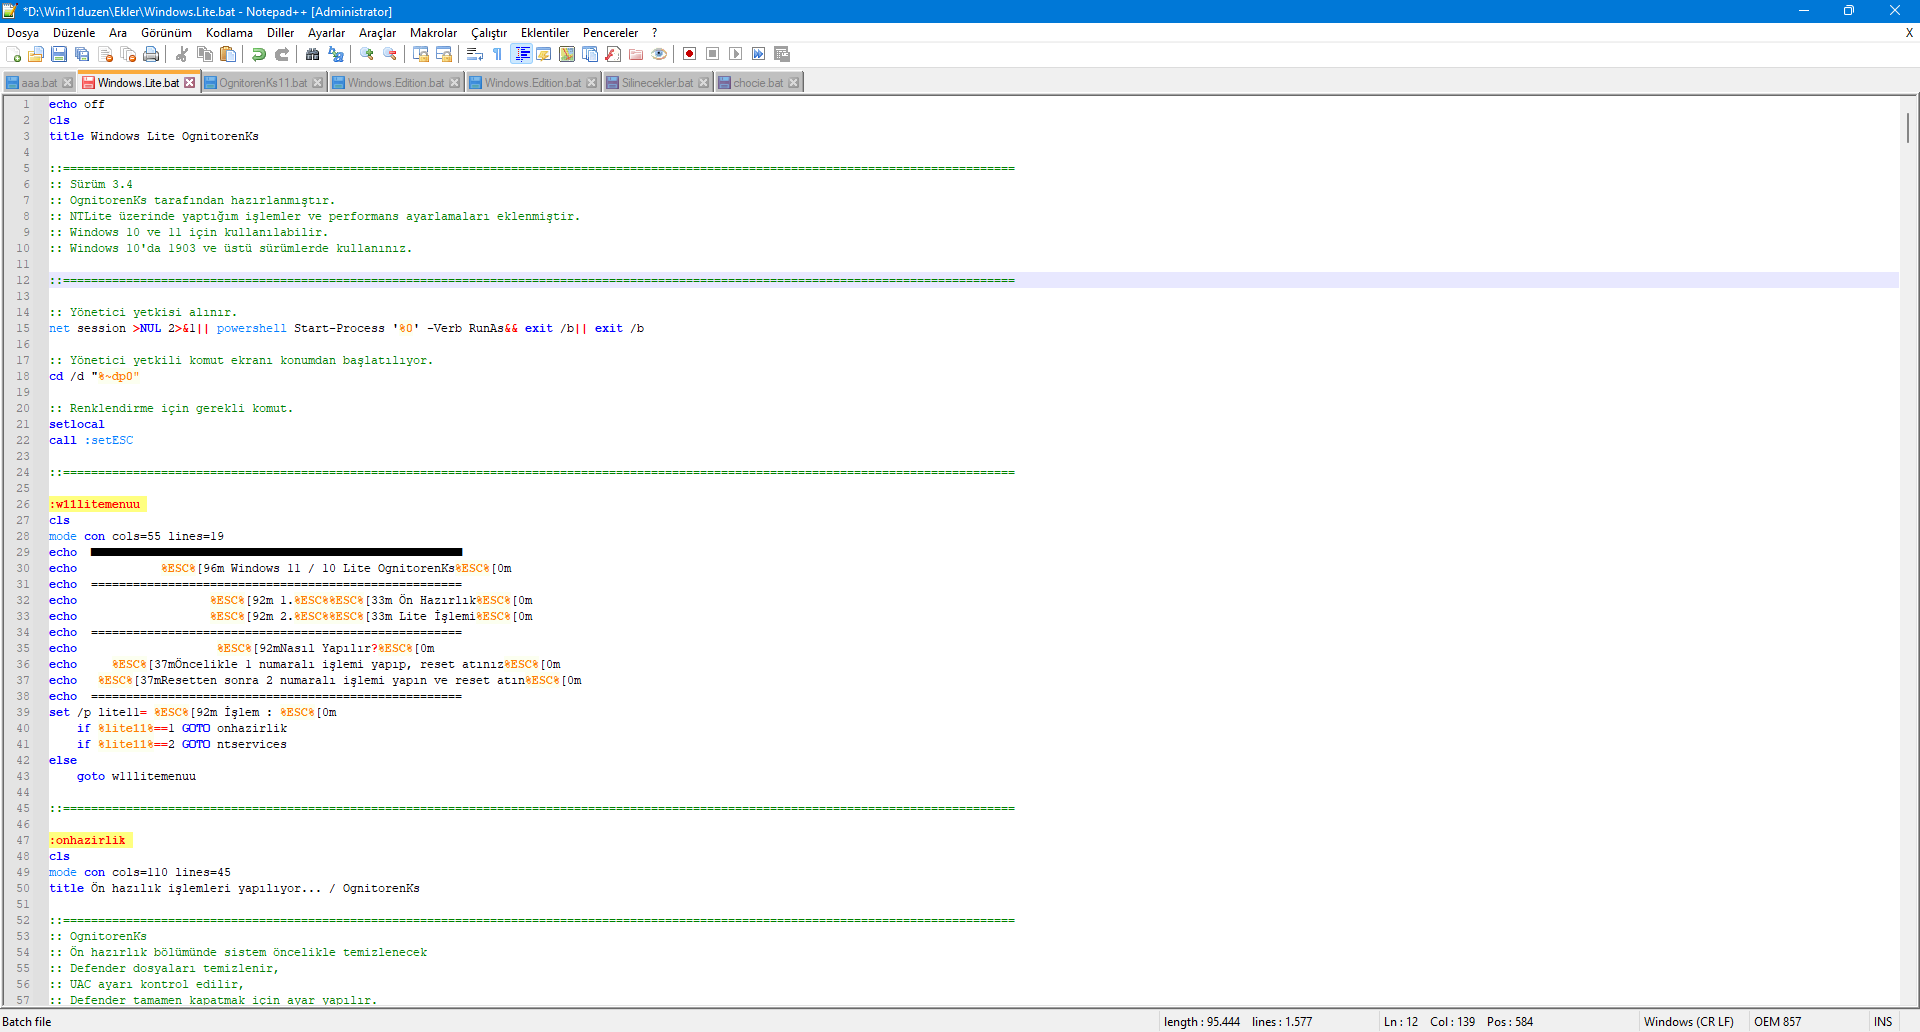Open a file using folder icon
The image size is (1920, 1032).
point(37,54)
